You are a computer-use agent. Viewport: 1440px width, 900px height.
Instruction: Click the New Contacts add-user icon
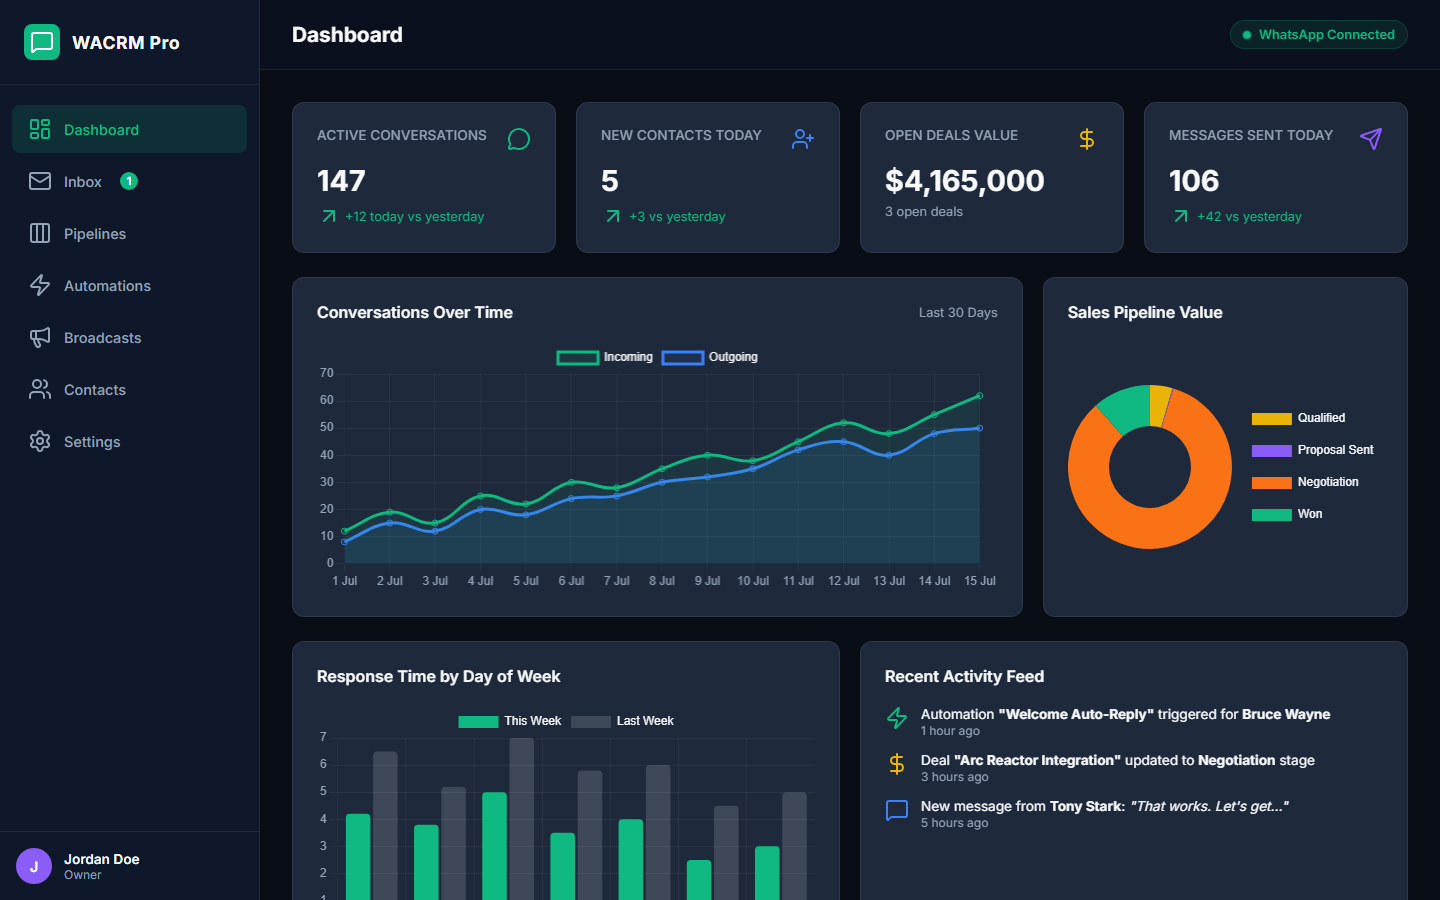(x=803, y=139)
